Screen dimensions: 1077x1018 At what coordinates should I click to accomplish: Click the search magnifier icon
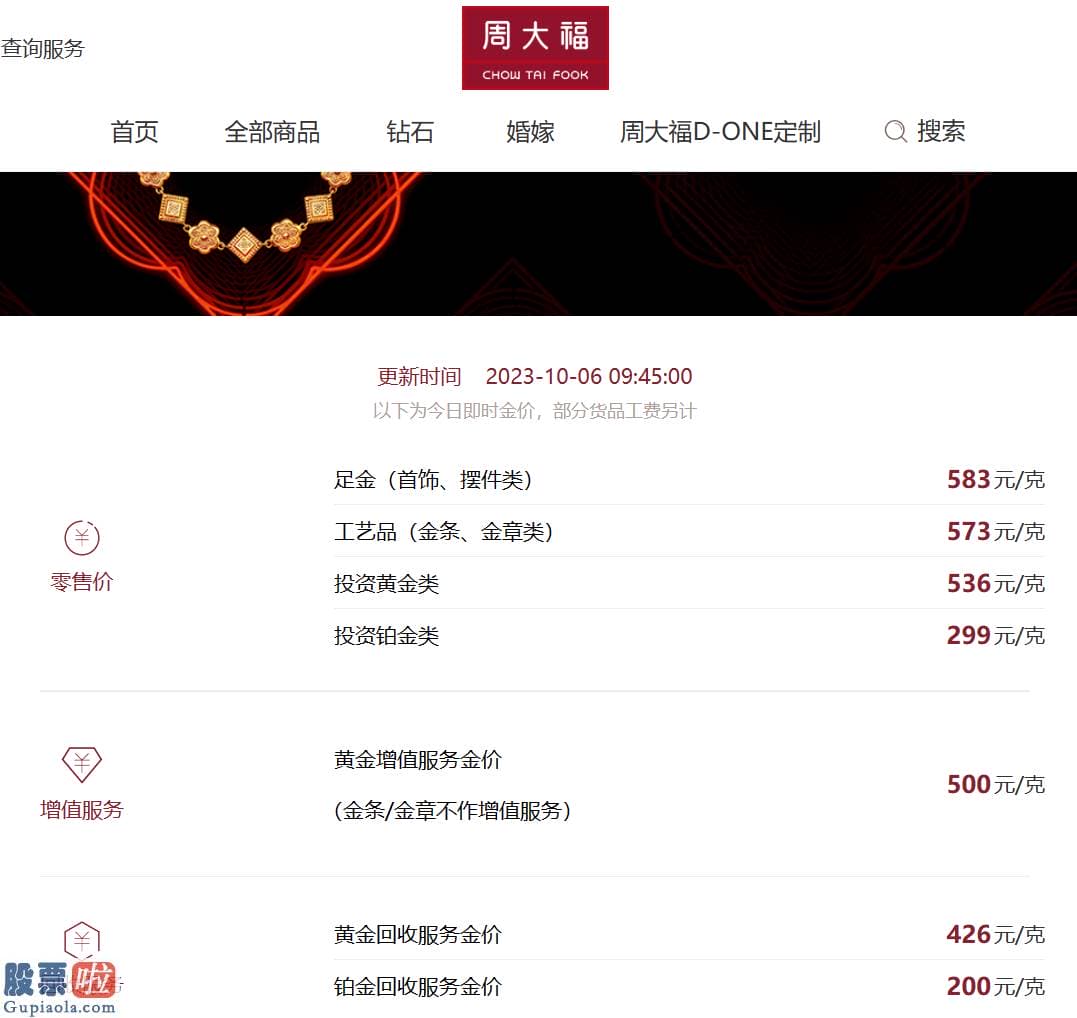tap(895, 131)
